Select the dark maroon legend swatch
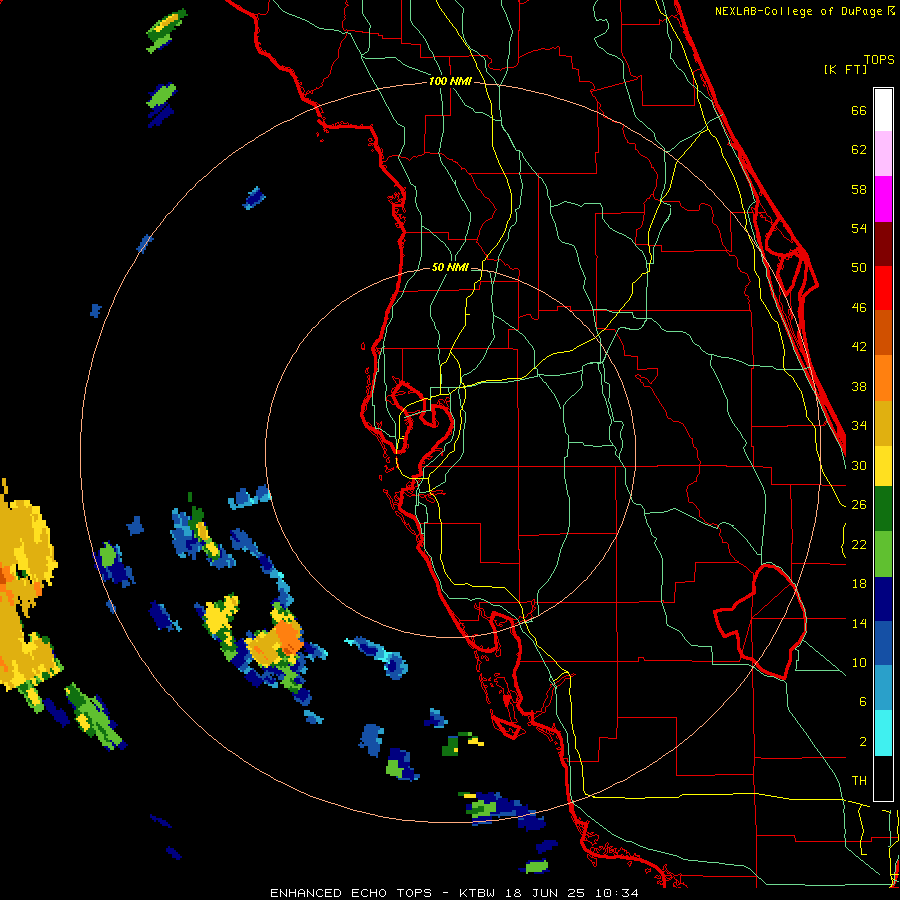 [x=883, y=244]
